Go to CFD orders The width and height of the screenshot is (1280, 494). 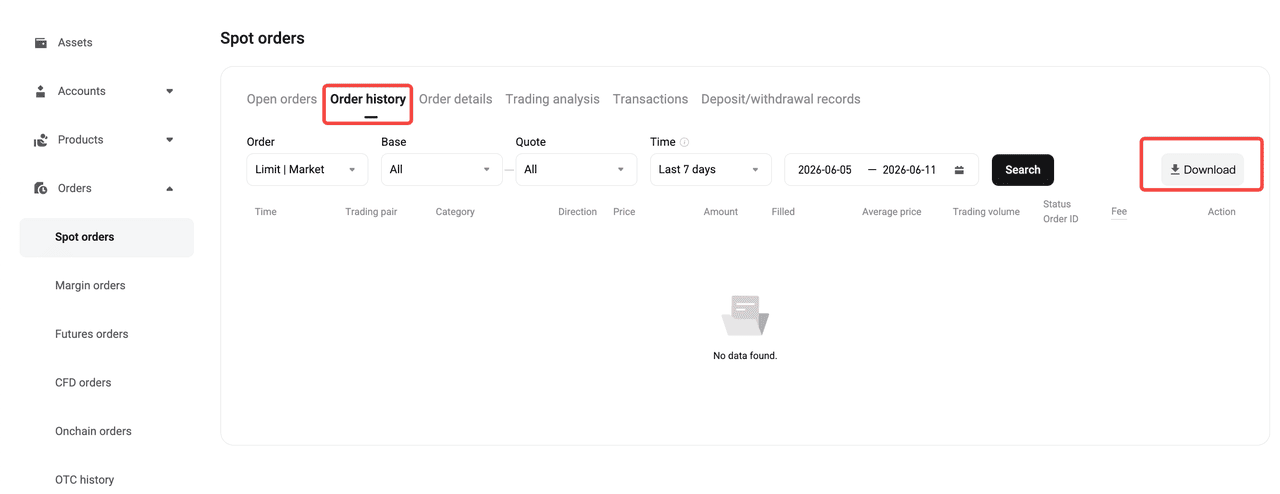[83, 383]
